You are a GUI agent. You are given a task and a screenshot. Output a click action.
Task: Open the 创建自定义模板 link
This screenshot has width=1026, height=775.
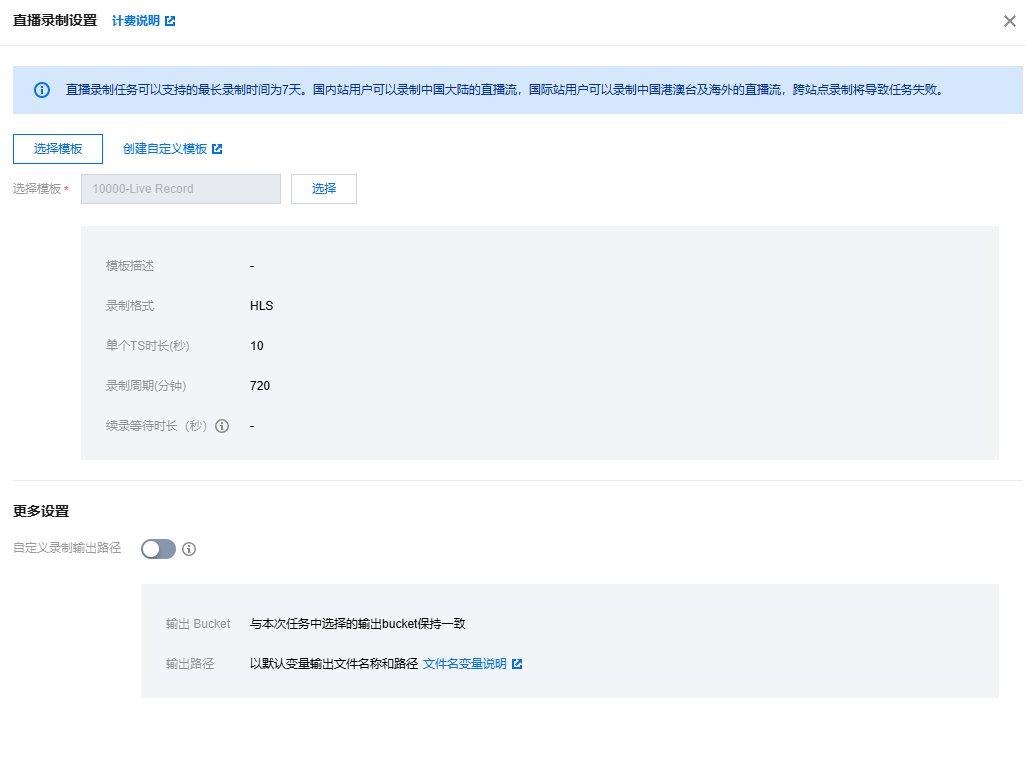165,149
